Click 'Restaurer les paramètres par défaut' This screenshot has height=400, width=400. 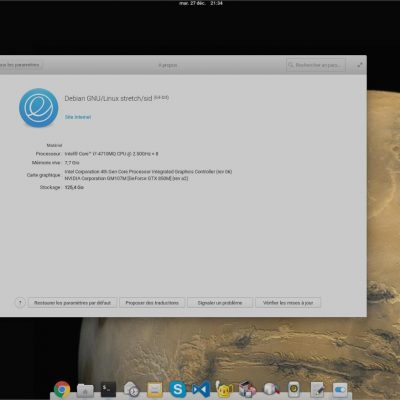click(x=72, y=303)
